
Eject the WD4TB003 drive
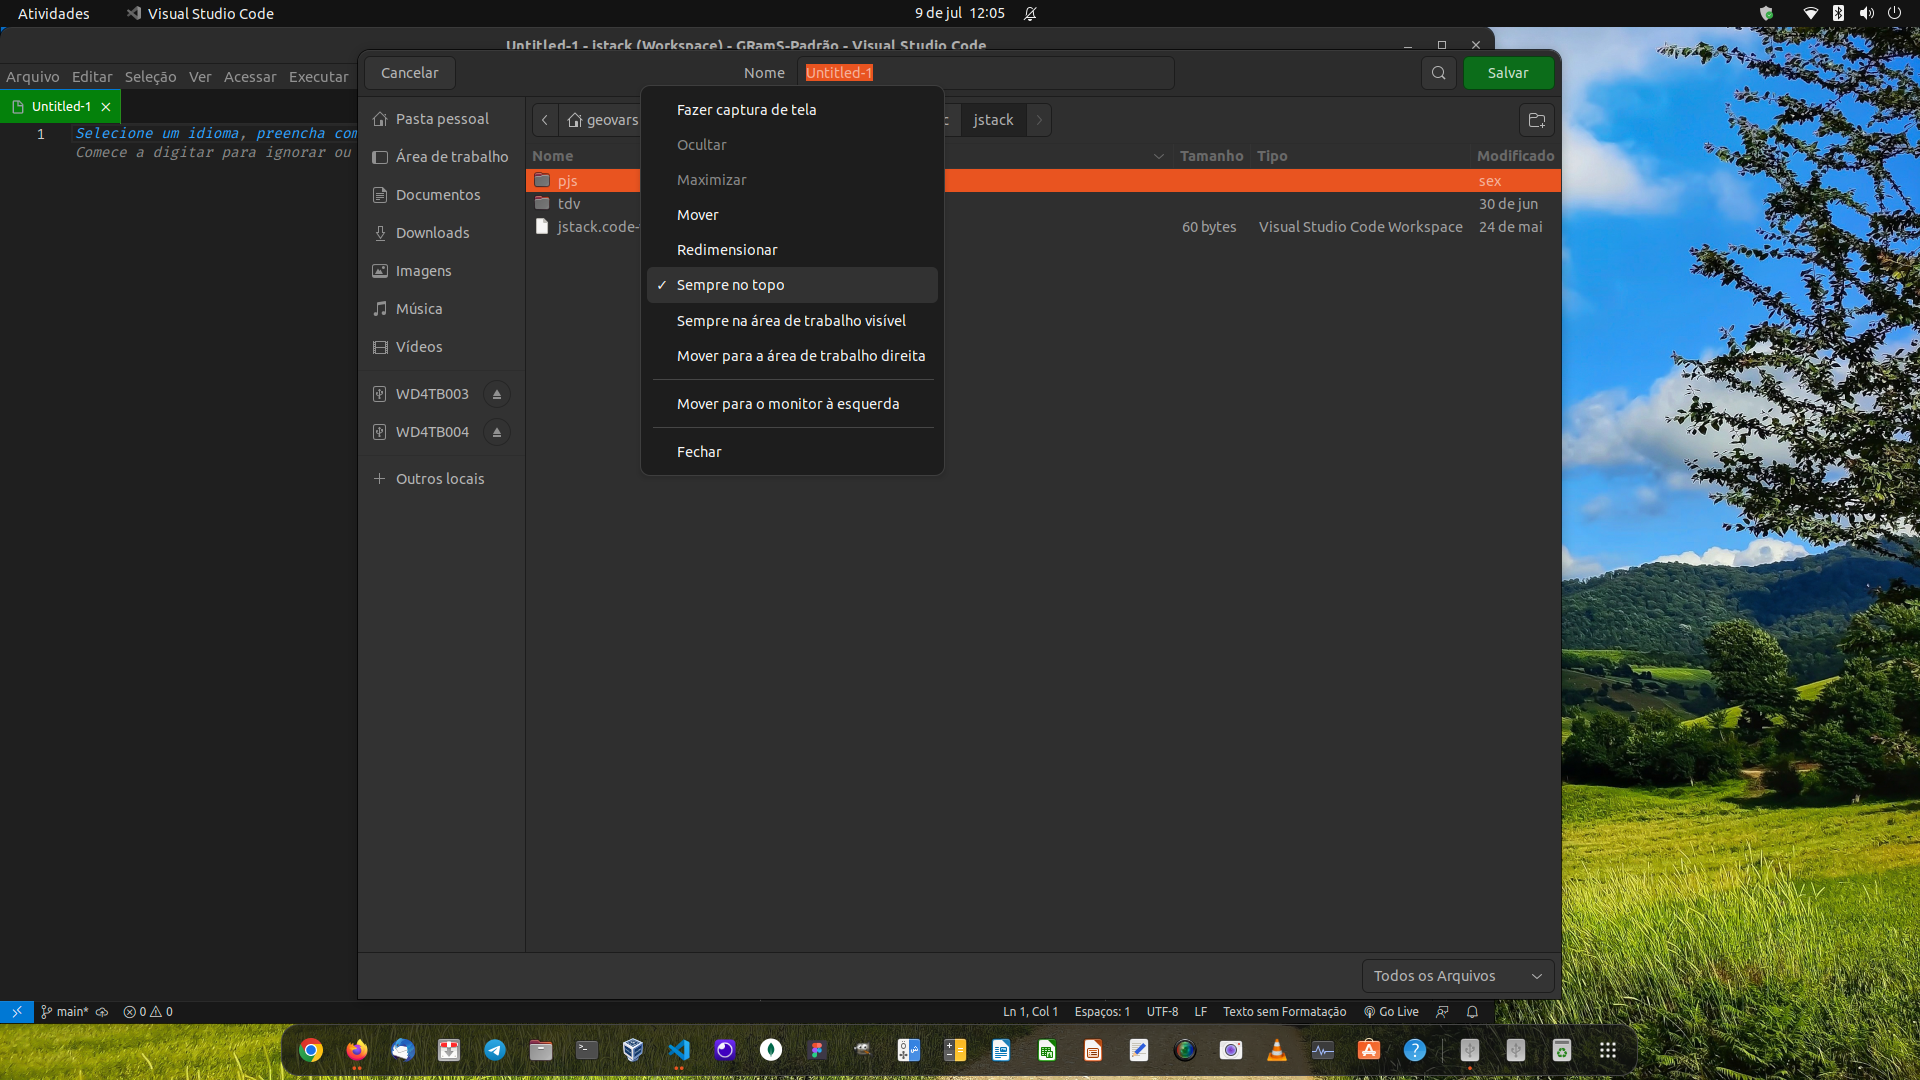click(x=497, y=394)
